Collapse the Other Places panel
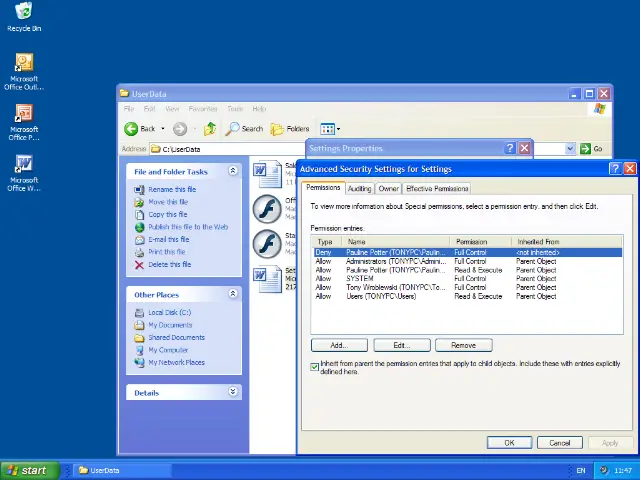The height and width of the screenshot is (480, 640). (x=233, y=294)
